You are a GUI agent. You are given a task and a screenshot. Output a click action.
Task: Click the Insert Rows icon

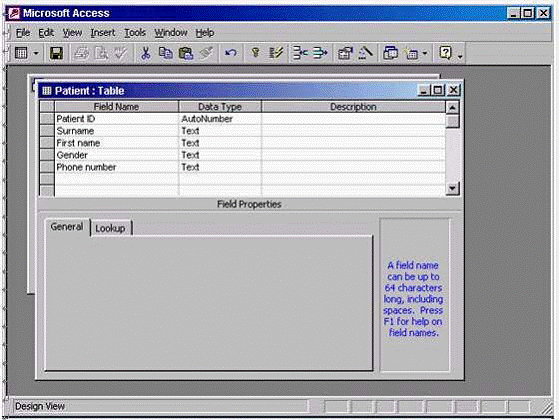(x=300, y=53)
